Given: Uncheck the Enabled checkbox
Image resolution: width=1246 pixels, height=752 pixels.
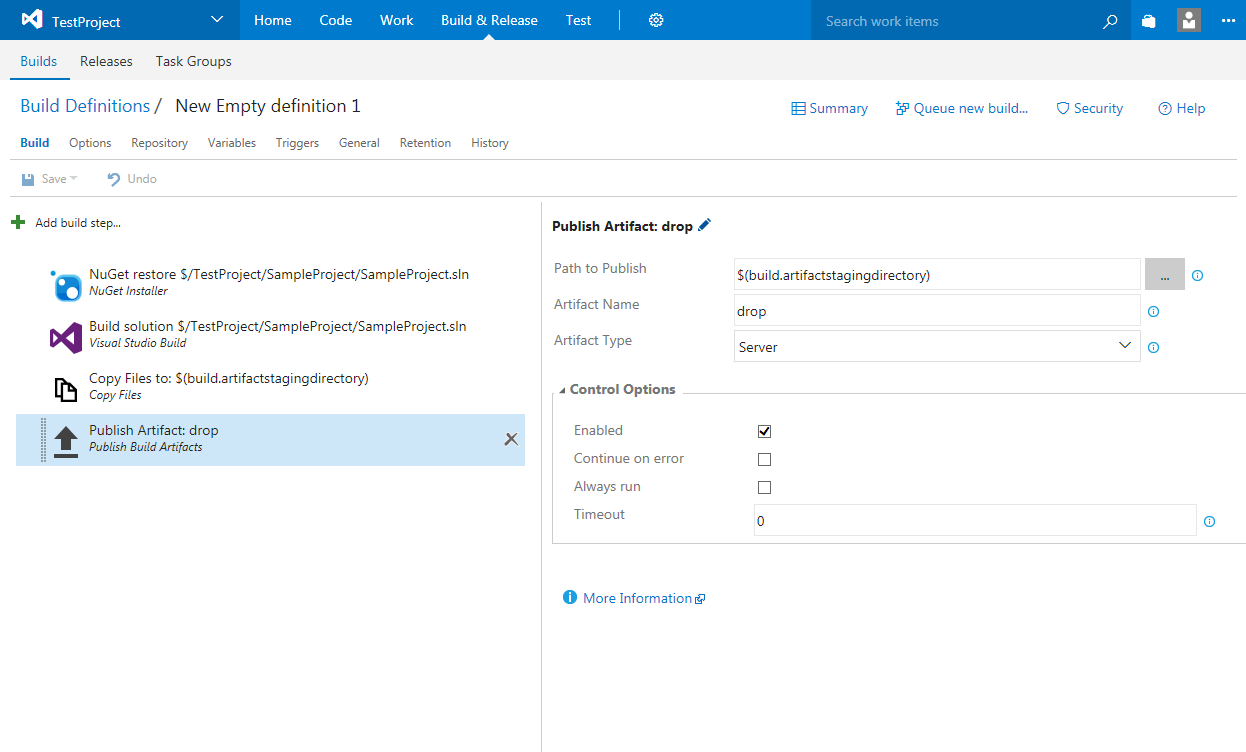Looking at the screenshot, I should [764, 432].
